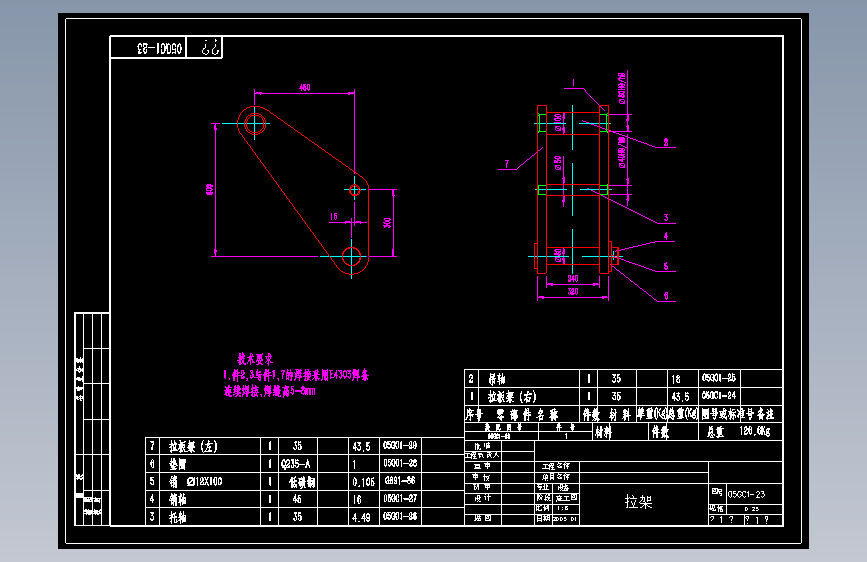Click balloon number "1" above the front view
This screenshot has height=562, width=867.
[x=573, y=83]
